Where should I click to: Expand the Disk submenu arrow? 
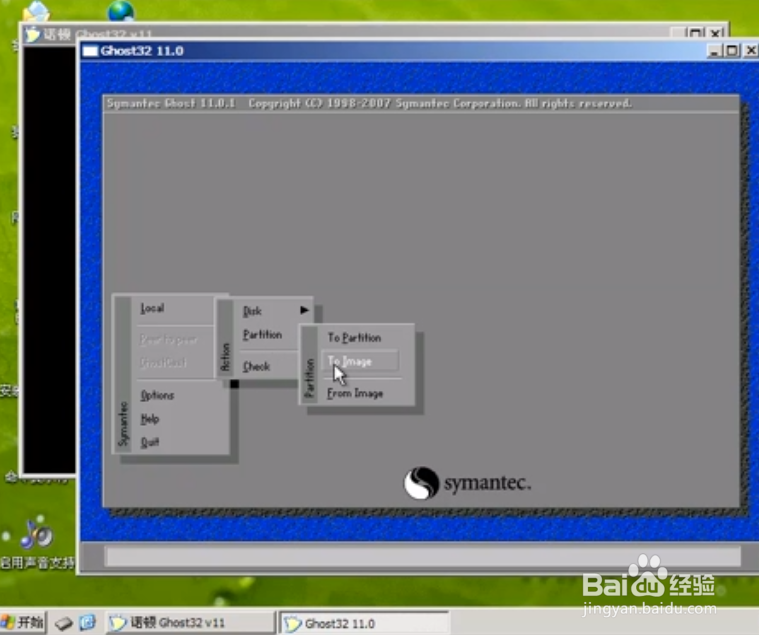[x=304, y=310]
